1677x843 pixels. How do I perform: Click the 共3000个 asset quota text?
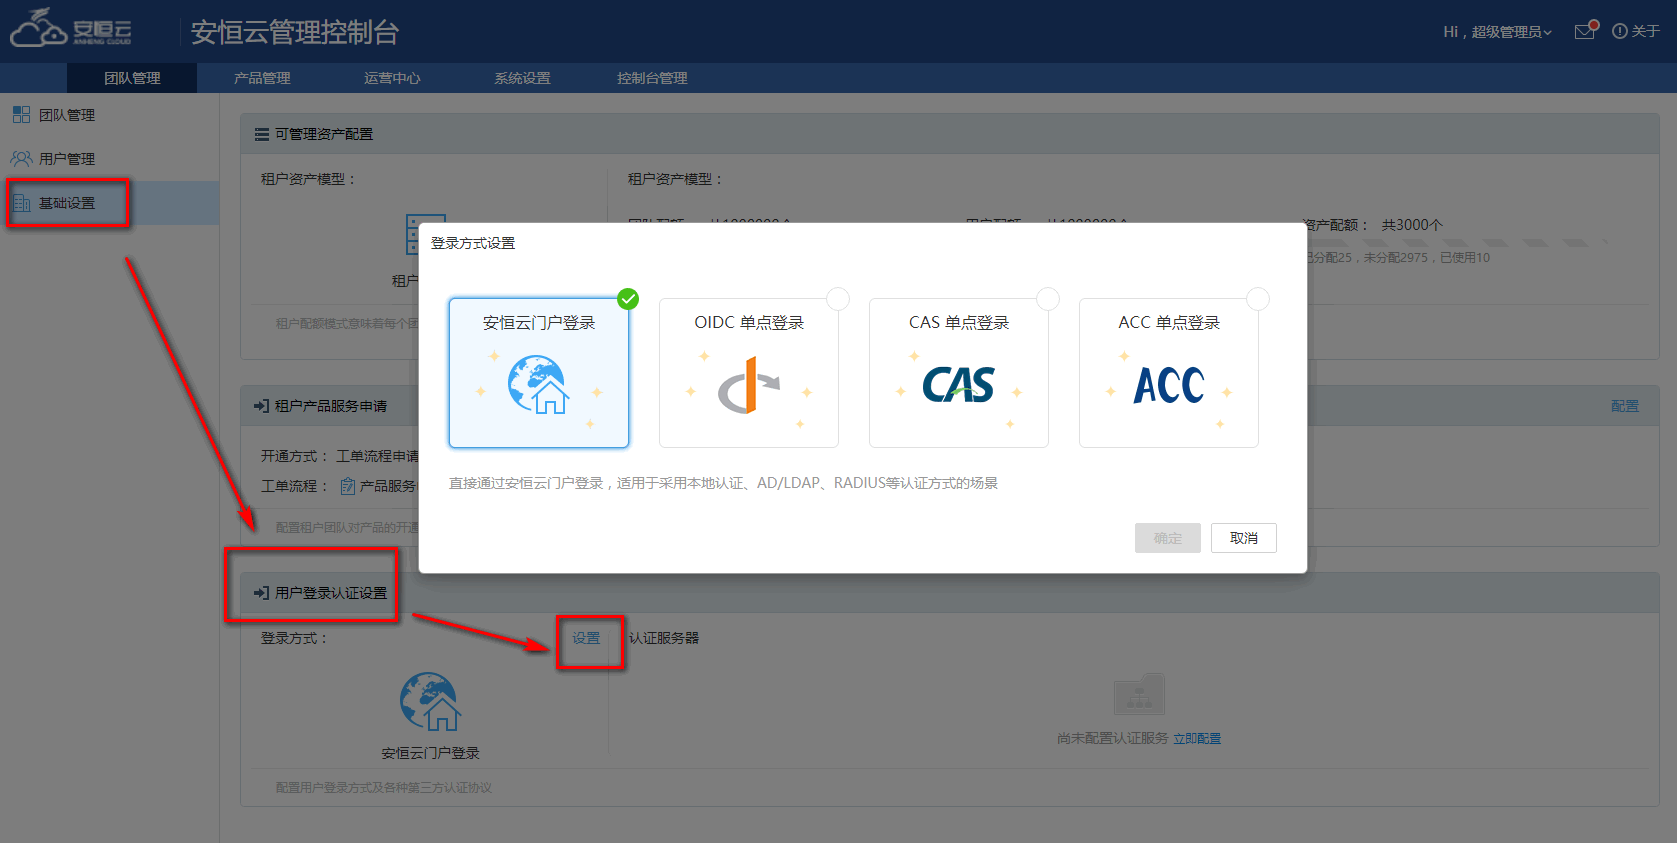pyautogui.click(x=1412, y=225)
